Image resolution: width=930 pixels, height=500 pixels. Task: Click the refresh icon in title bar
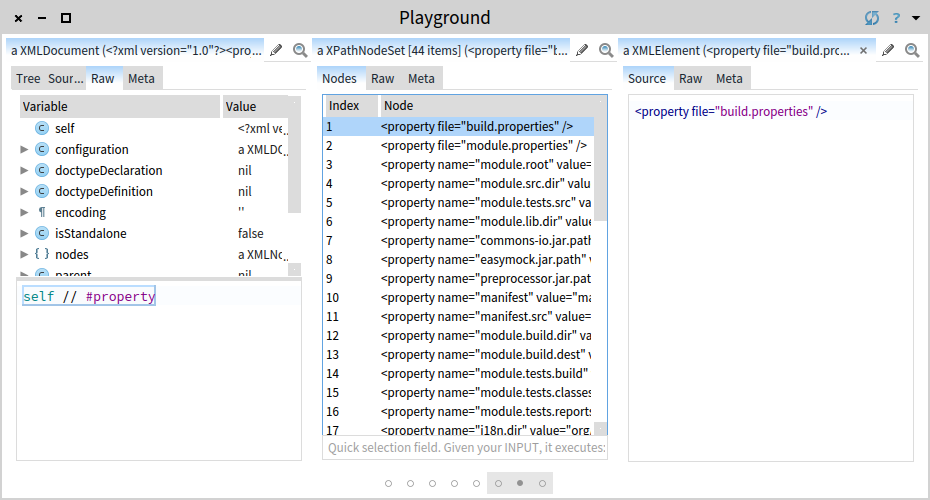click(x=871, y=18)
